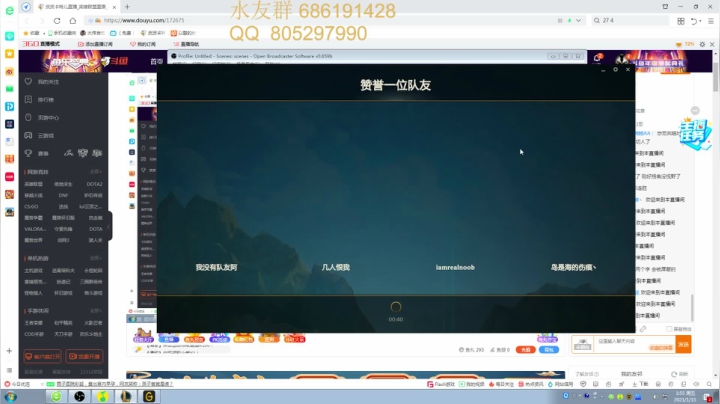Launch OBS from the Windows taskbar

79,396
